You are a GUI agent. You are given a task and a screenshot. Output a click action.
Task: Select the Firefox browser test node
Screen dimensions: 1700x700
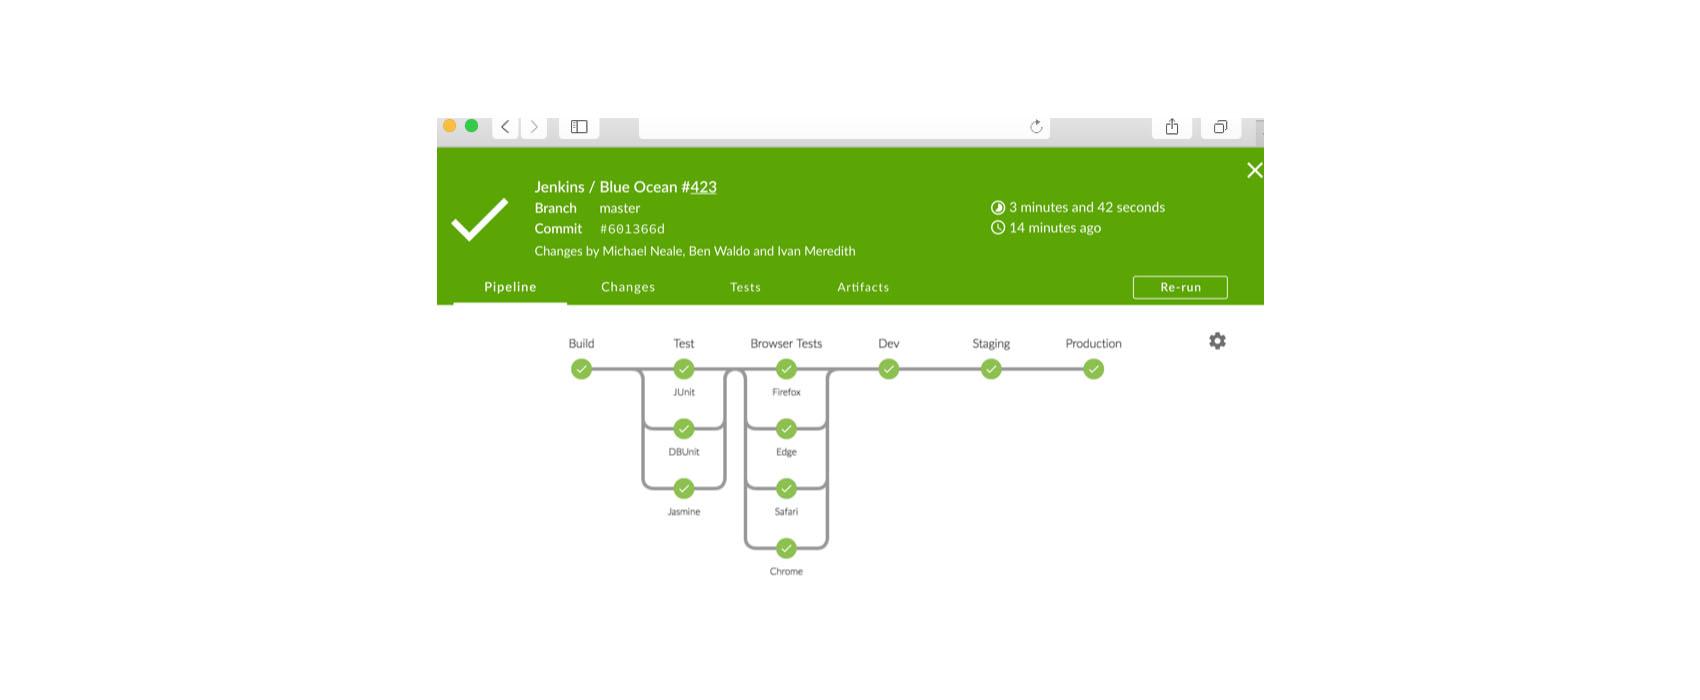[786, 369]
